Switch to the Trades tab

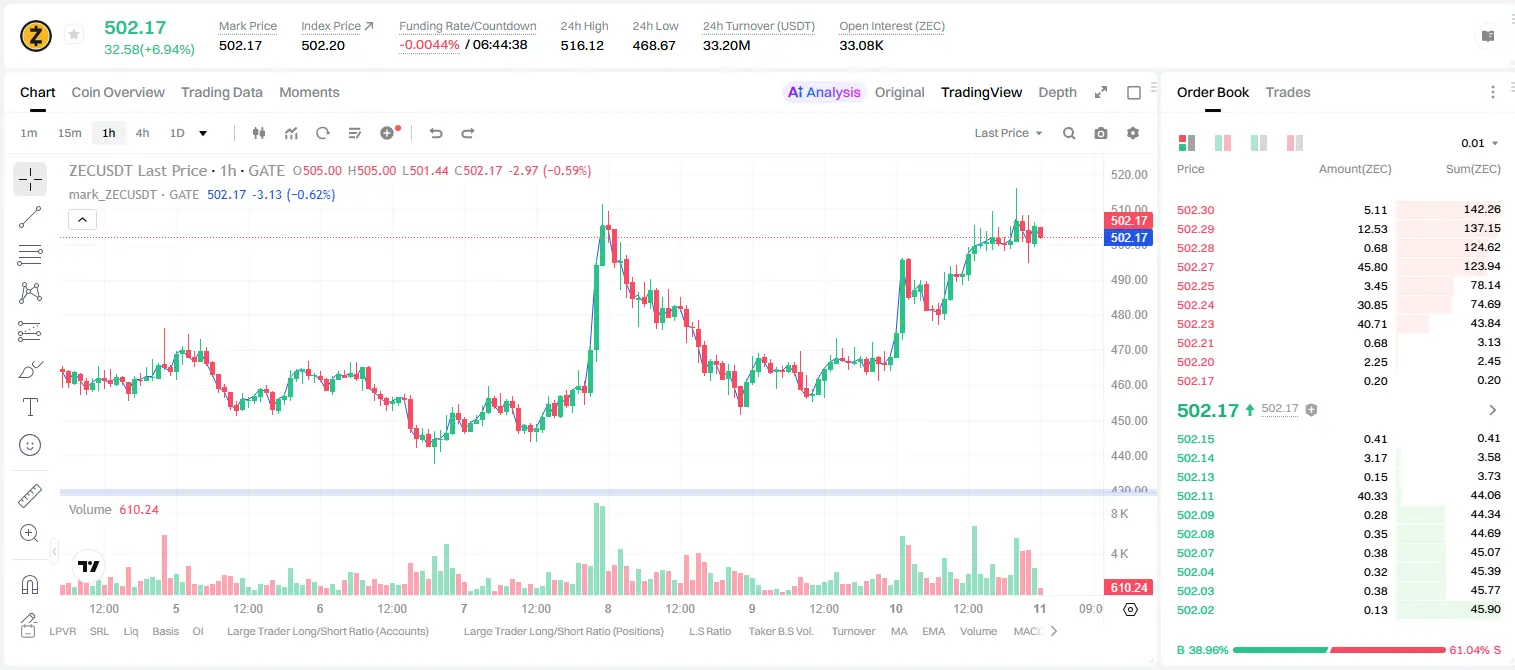(x=1287, y=92)
